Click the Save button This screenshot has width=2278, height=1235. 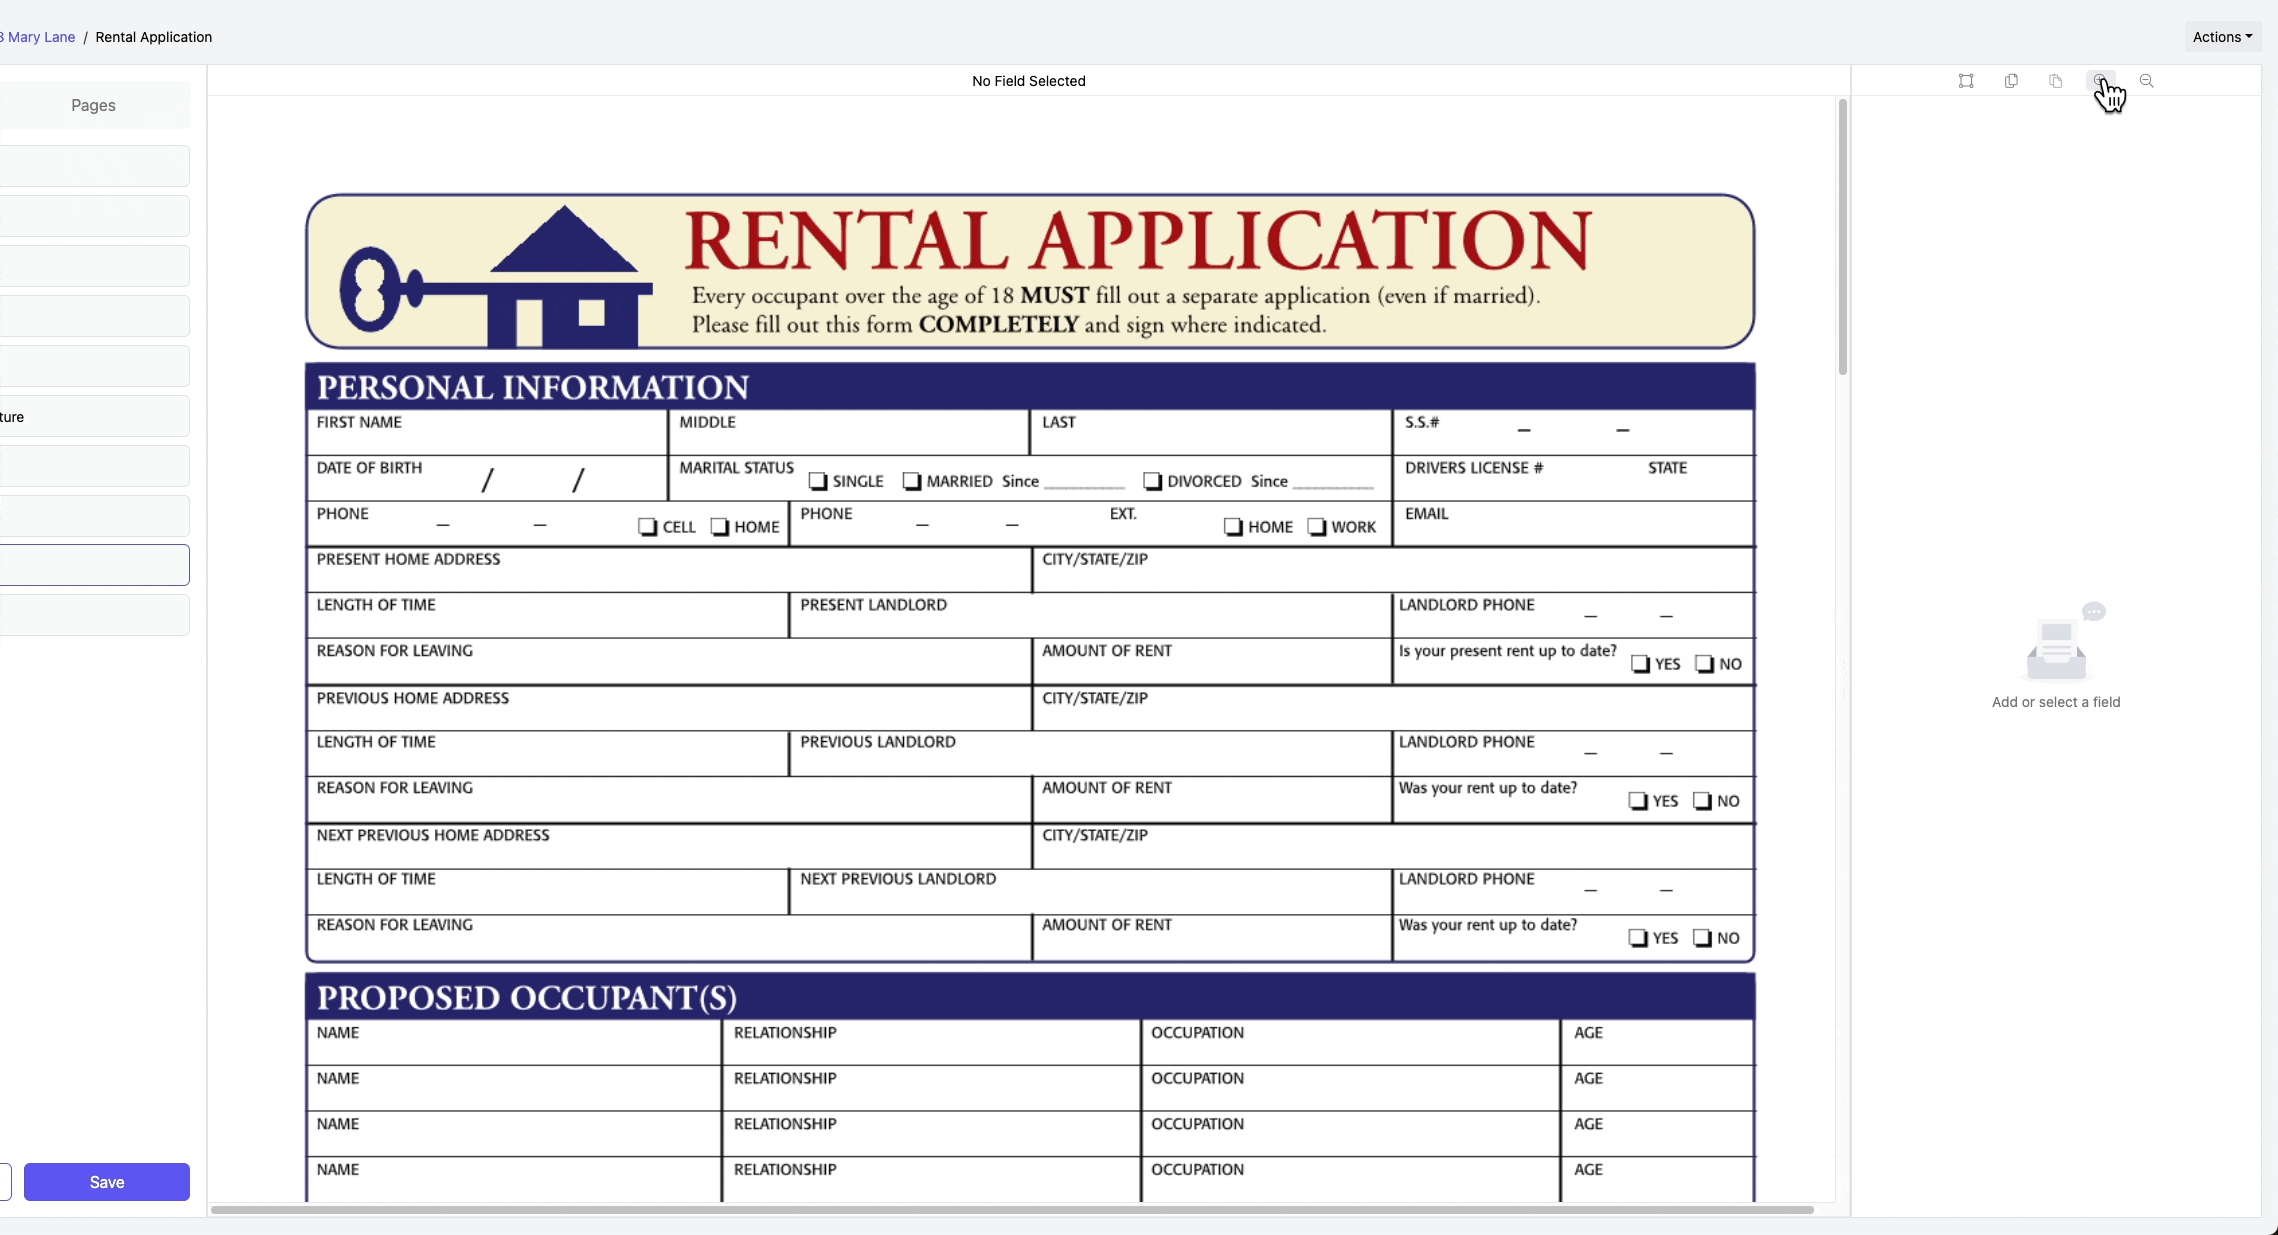click(107, 1182)
